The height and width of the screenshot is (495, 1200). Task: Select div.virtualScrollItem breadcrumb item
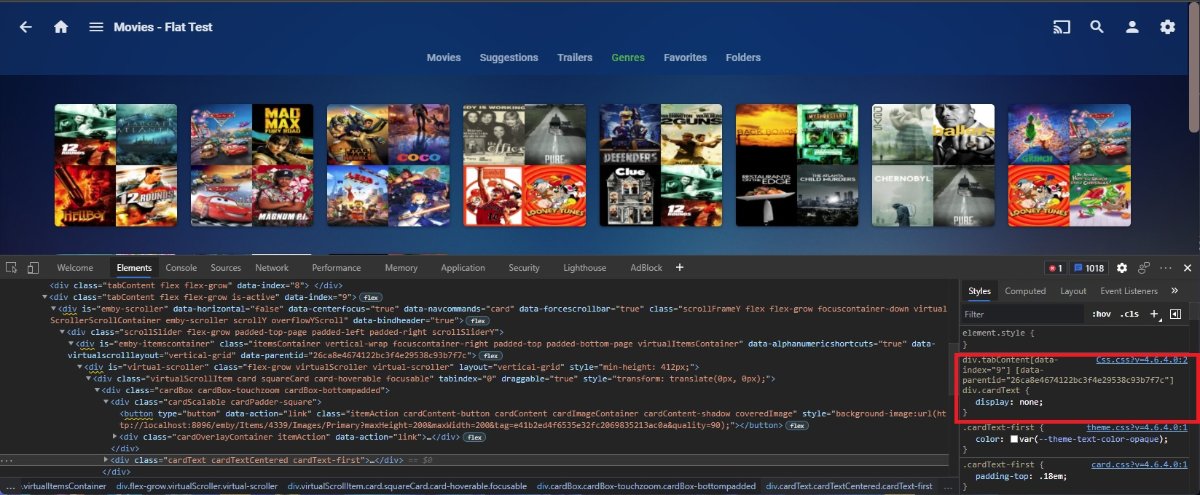pos(407,486)
